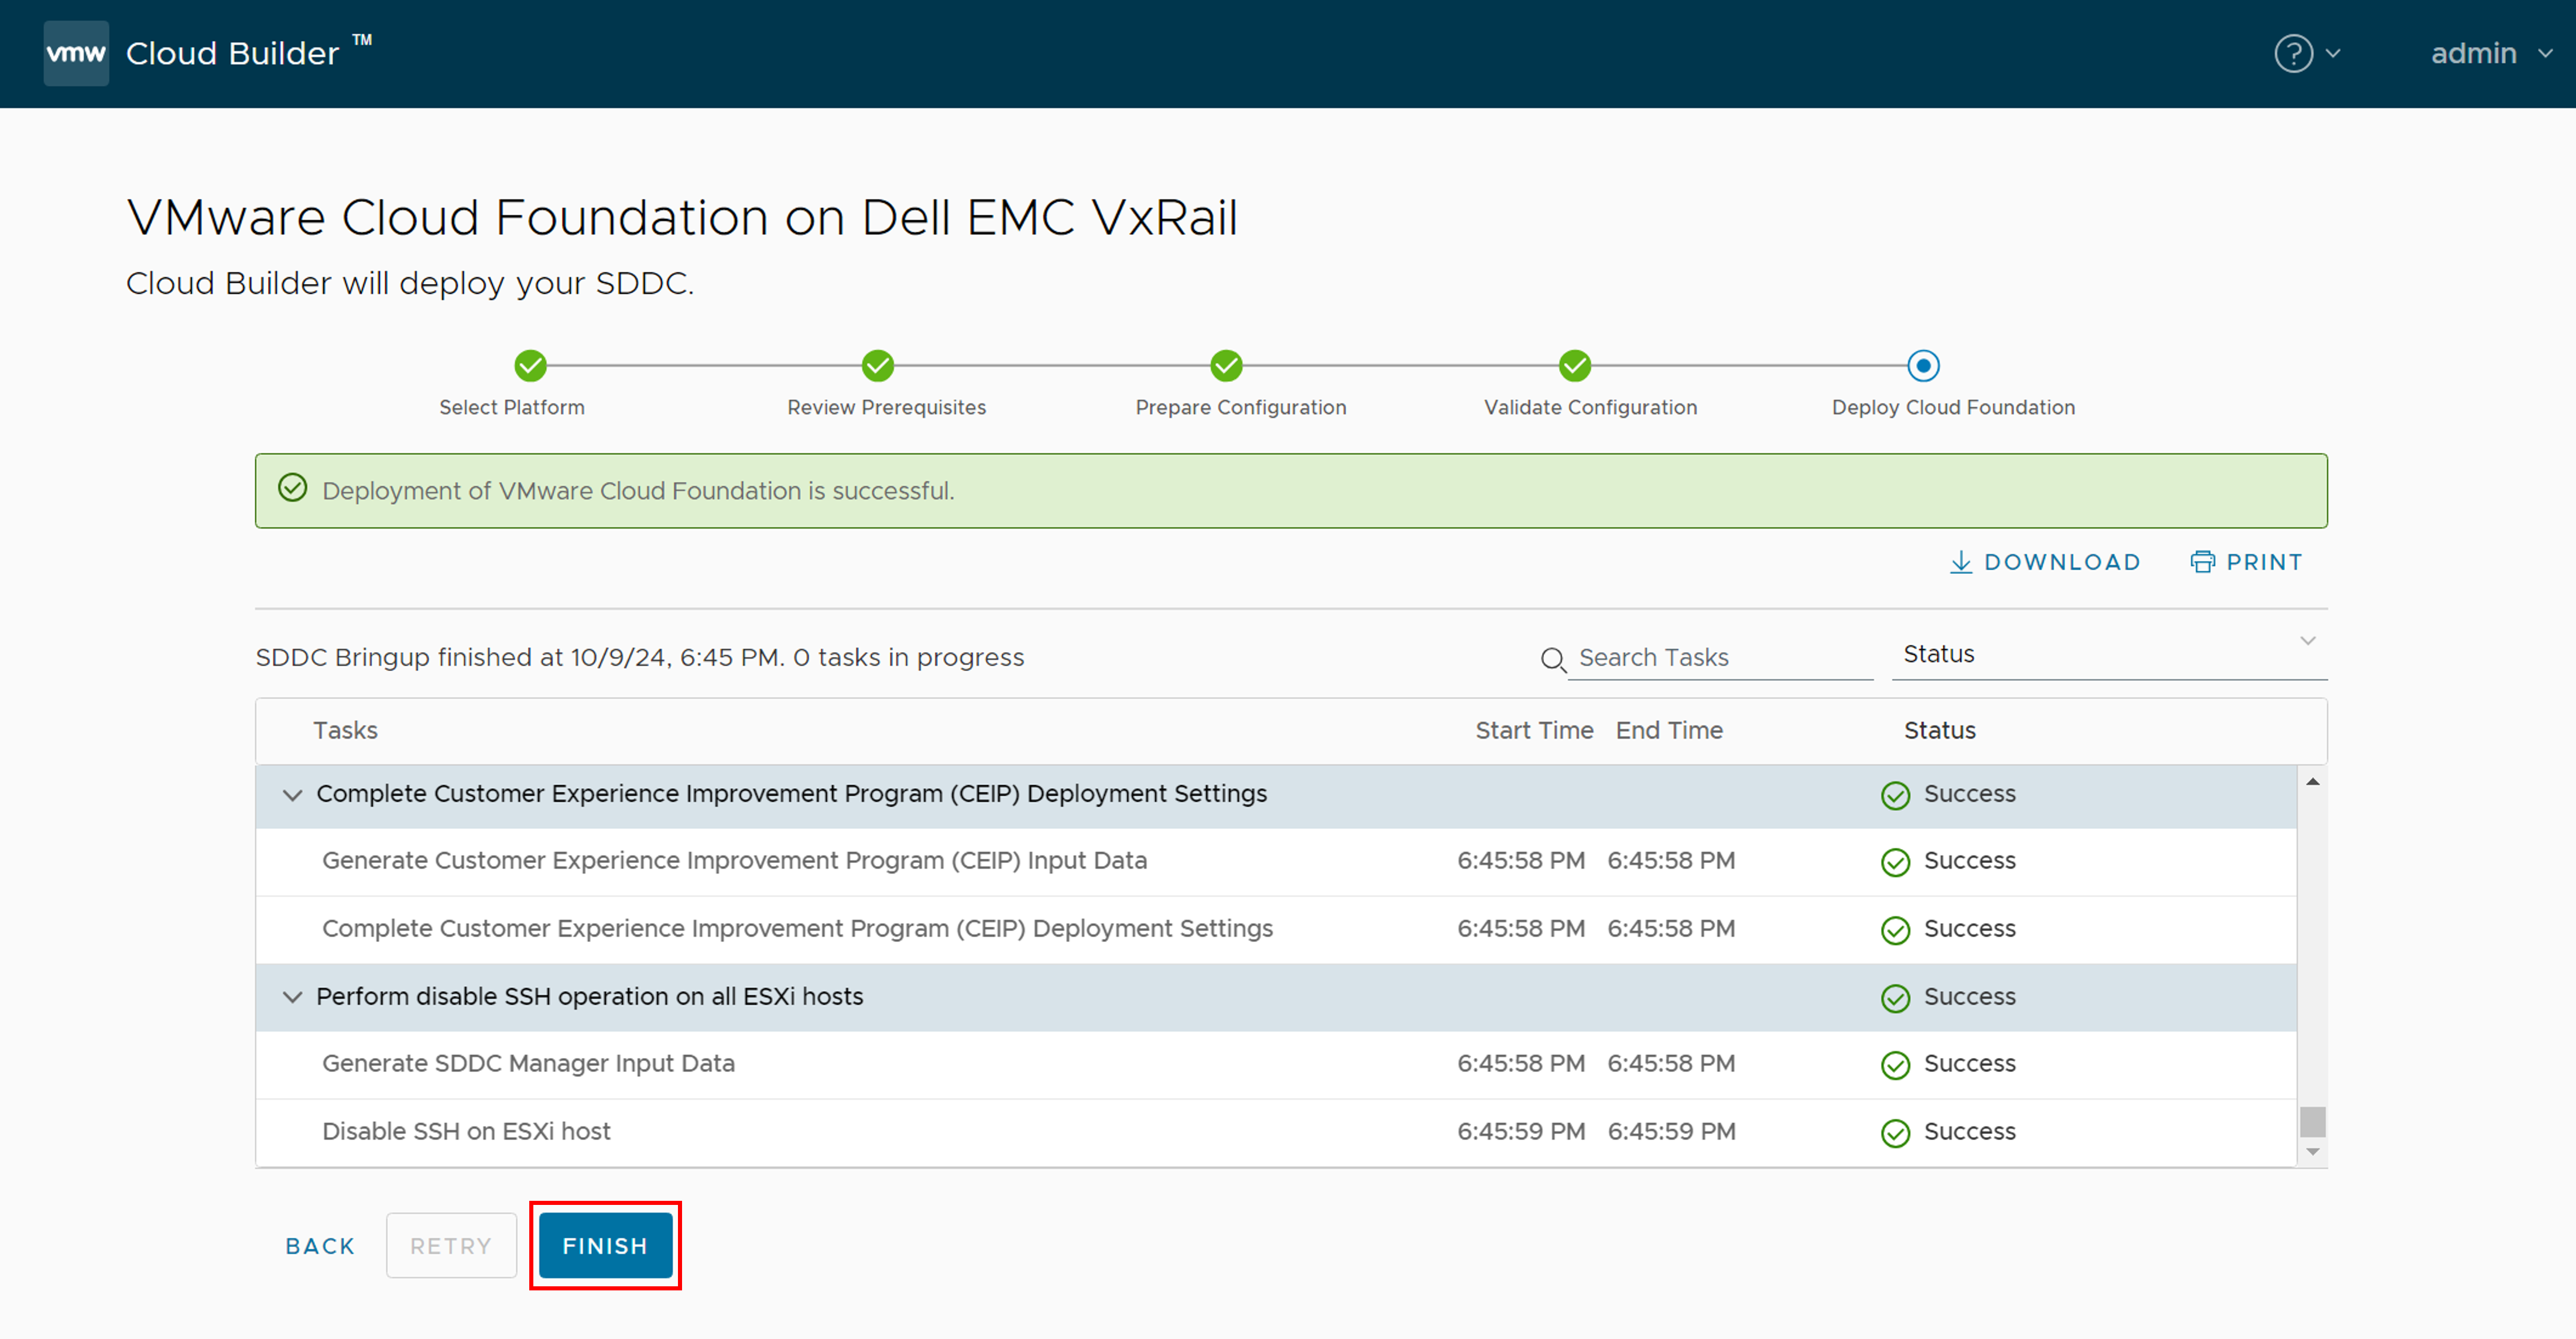Image resolution: width=2576 pixels, height=1339 pixels.
Task: Click the End Time column header
Action: (1669, 730)
